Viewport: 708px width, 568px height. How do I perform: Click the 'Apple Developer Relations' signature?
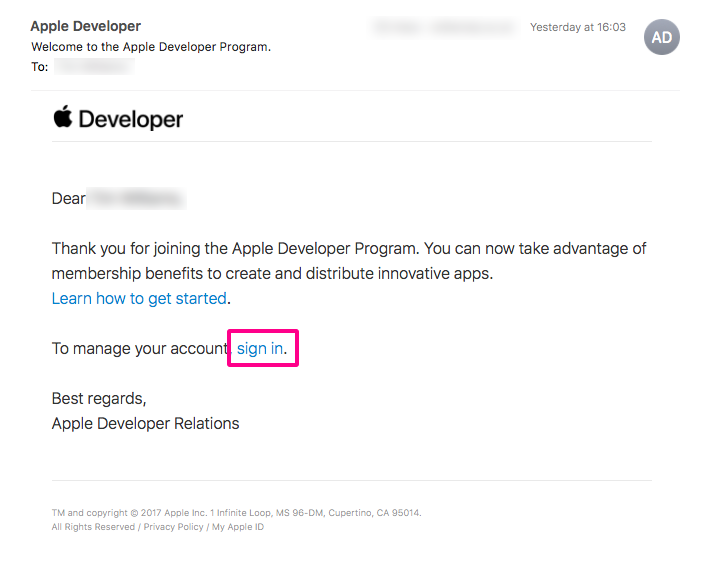coord(145,424)
